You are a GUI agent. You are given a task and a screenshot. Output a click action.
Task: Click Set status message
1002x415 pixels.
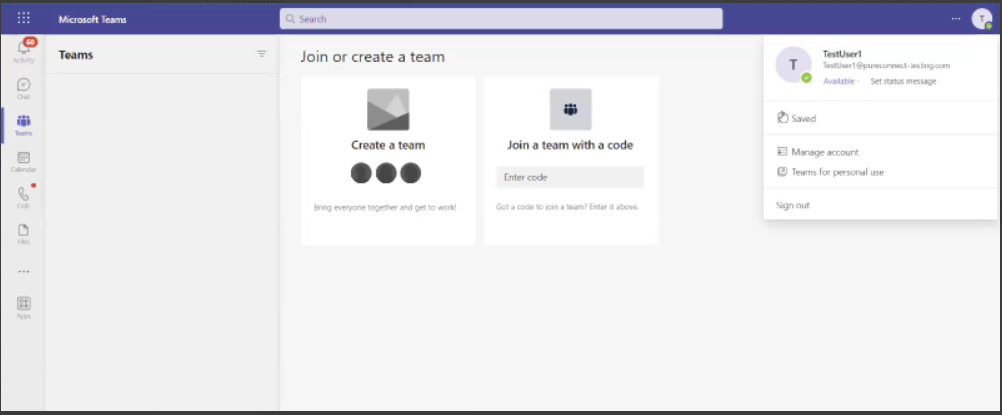(x=903, y=81)
